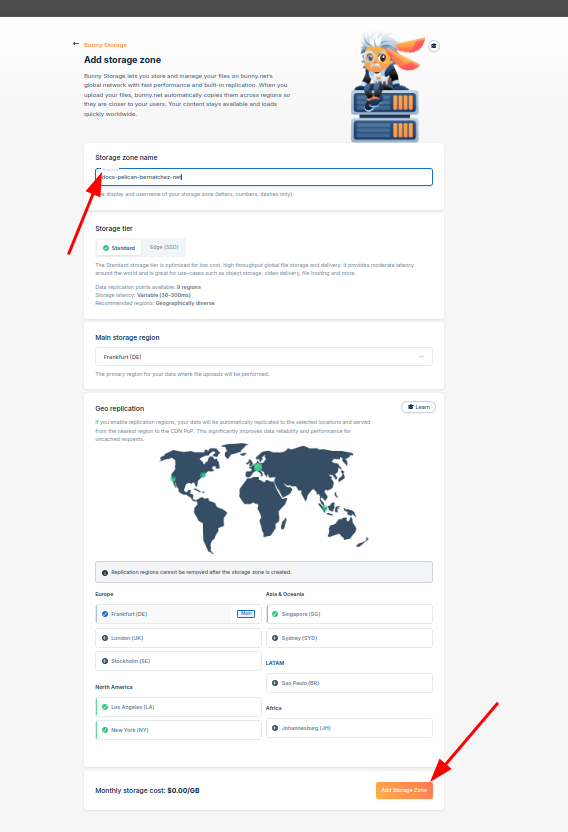Click the Add Storage Zone button
The image size is (568, 832).
pyautogui.click(x=404, y=790)
